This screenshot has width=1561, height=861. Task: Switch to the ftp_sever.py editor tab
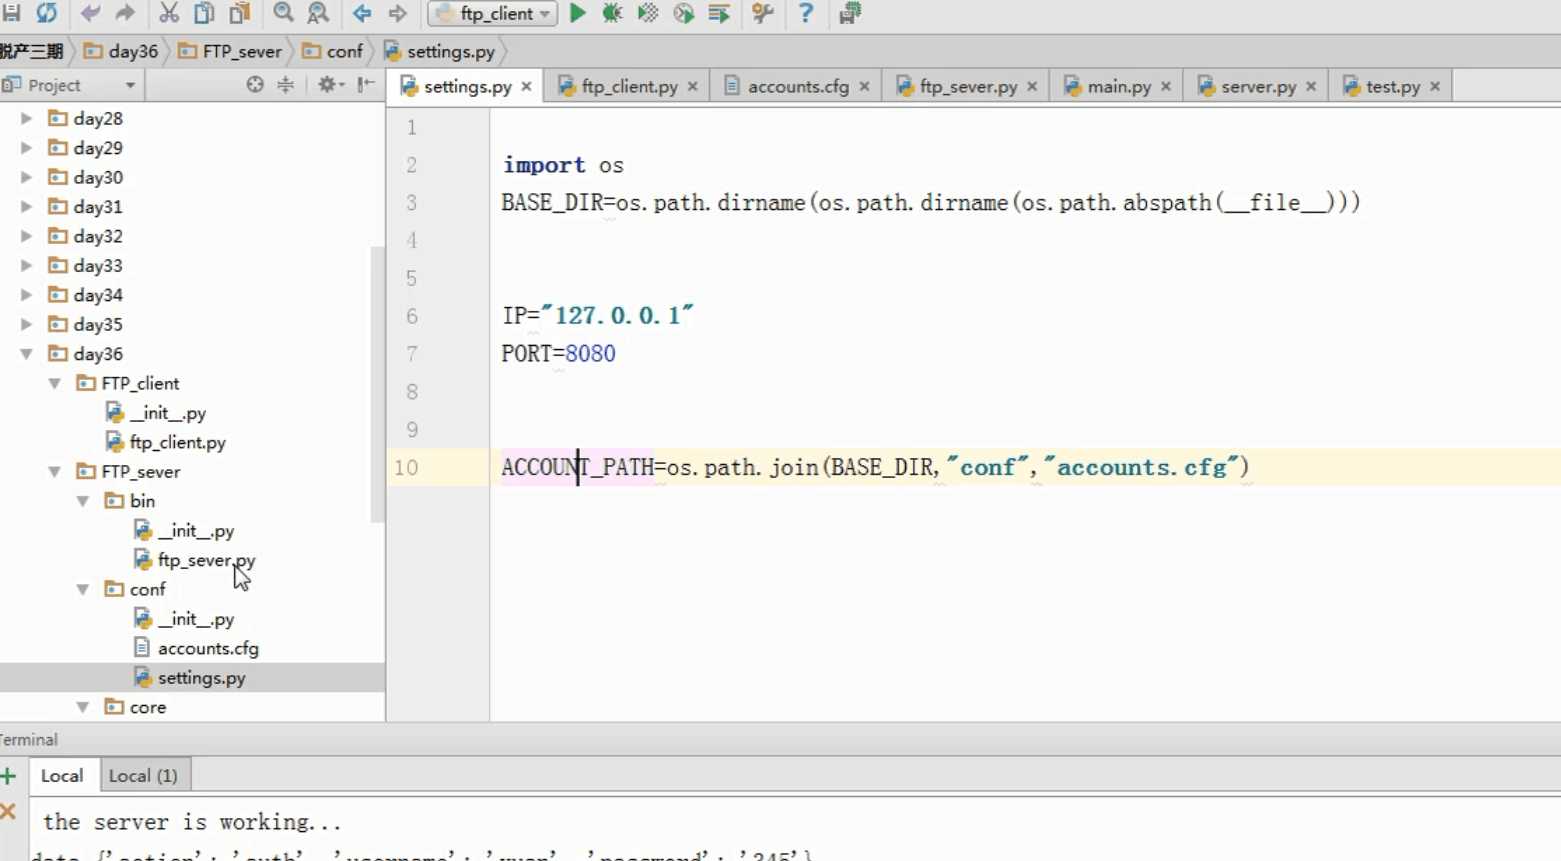(967, 86)
